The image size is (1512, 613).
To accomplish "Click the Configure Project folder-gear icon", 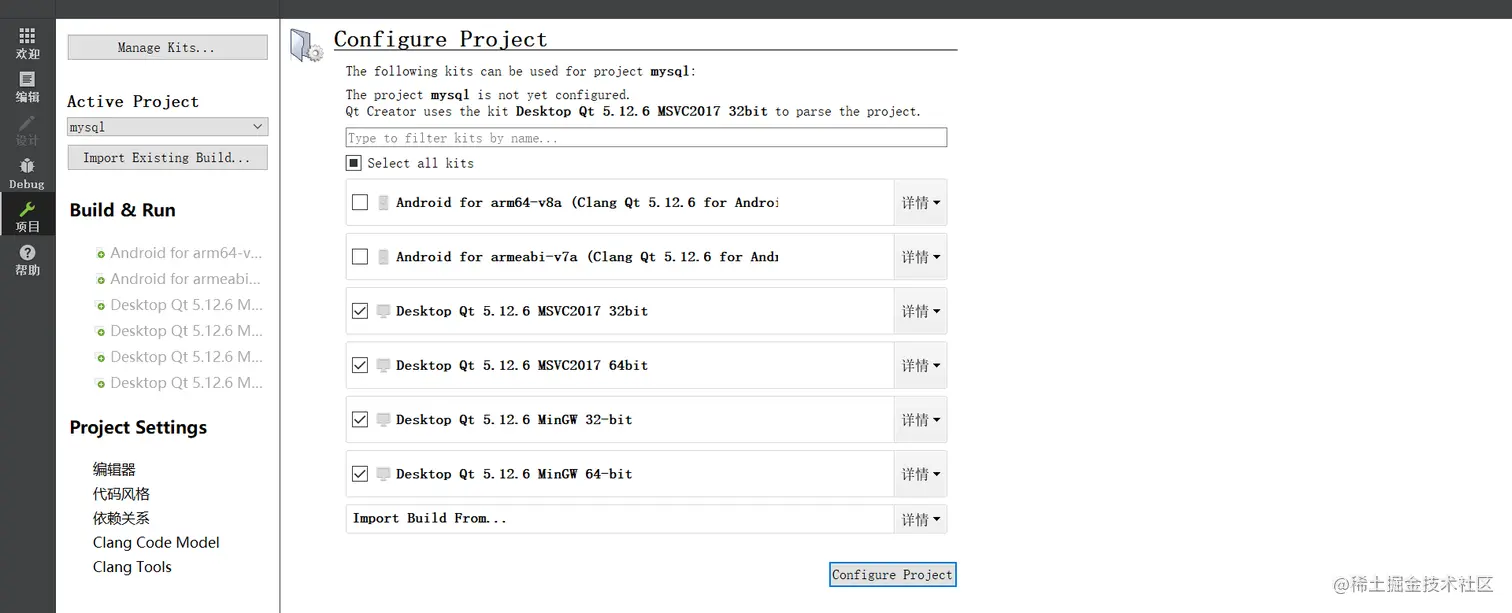I will [306, 46].
